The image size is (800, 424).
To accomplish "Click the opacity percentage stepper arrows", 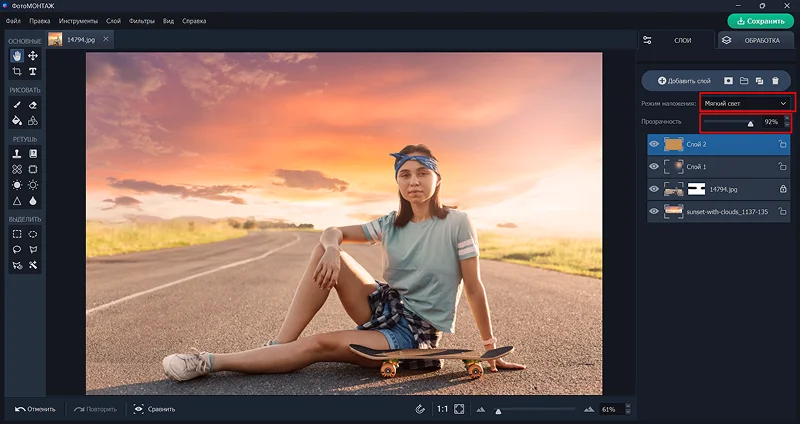I will [786, 122].
